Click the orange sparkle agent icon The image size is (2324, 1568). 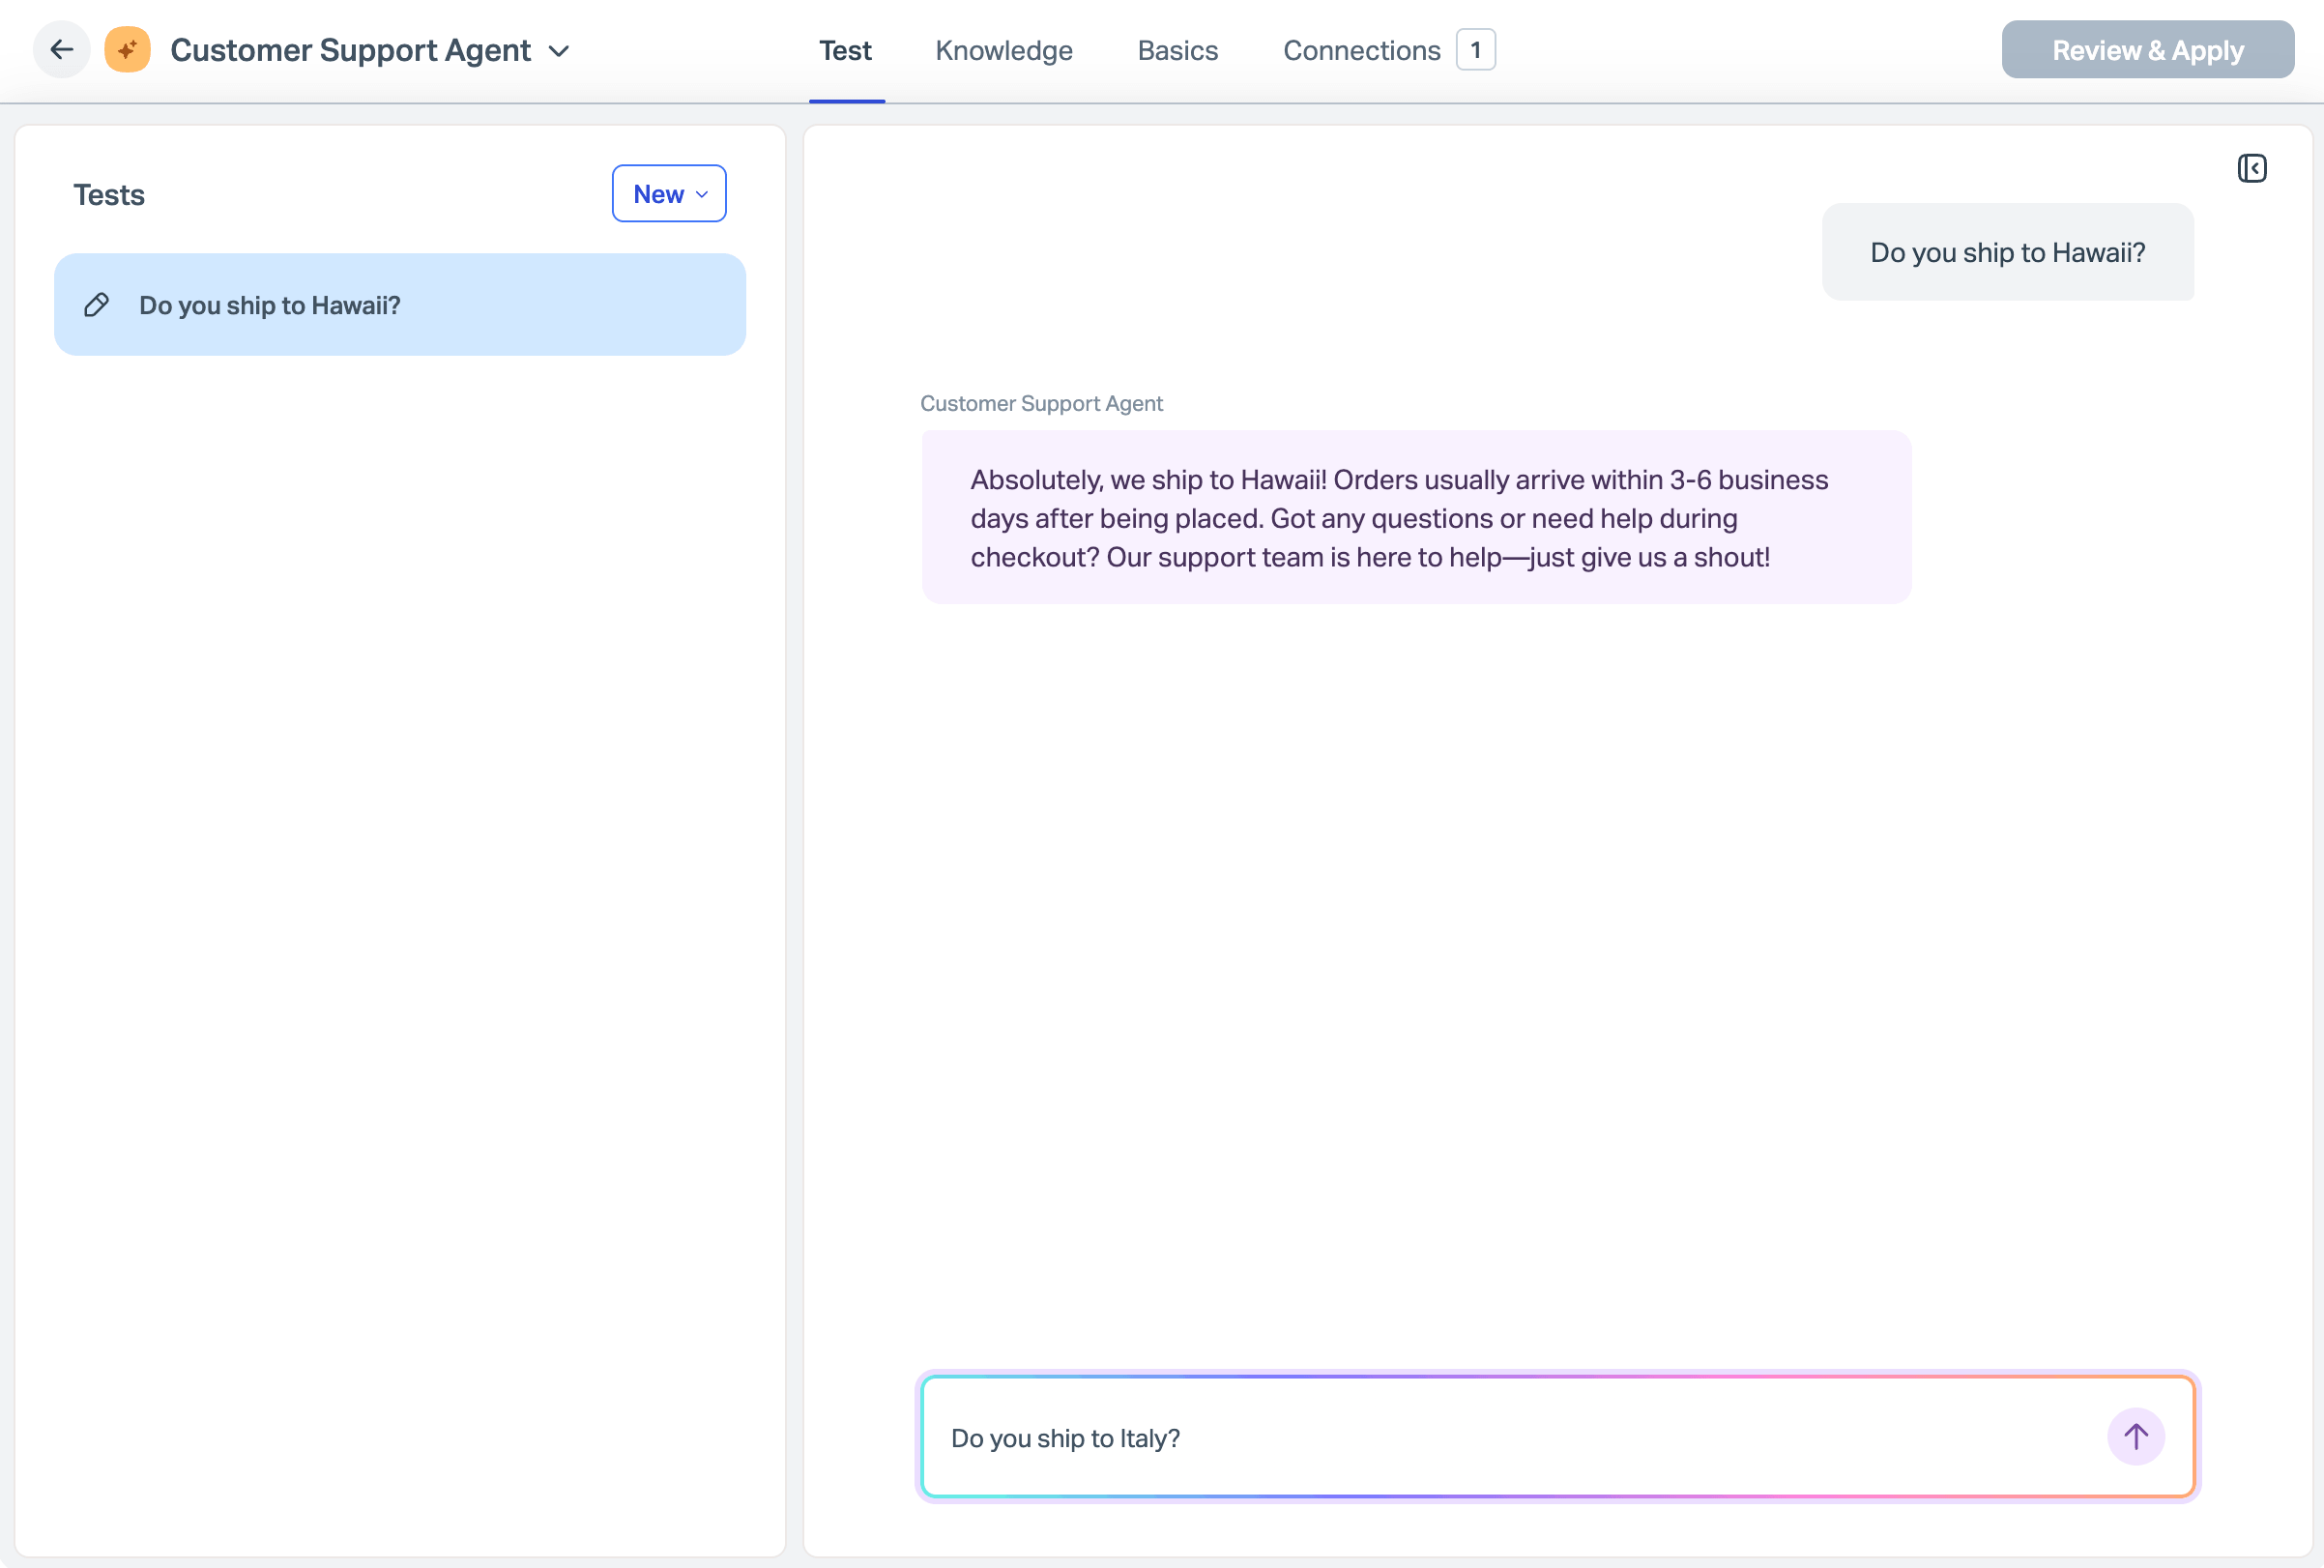point(128,50)
